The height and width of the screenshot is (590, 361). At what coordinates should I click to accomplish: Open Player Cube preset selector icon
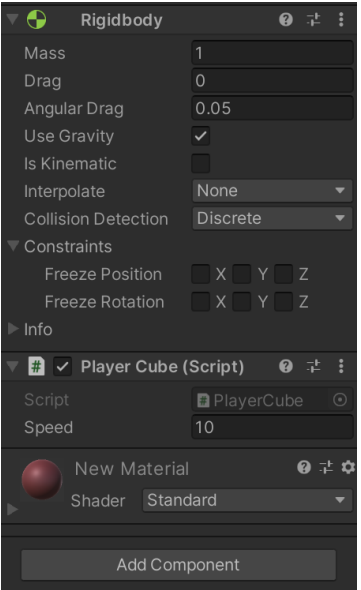[x=313, y=366]
